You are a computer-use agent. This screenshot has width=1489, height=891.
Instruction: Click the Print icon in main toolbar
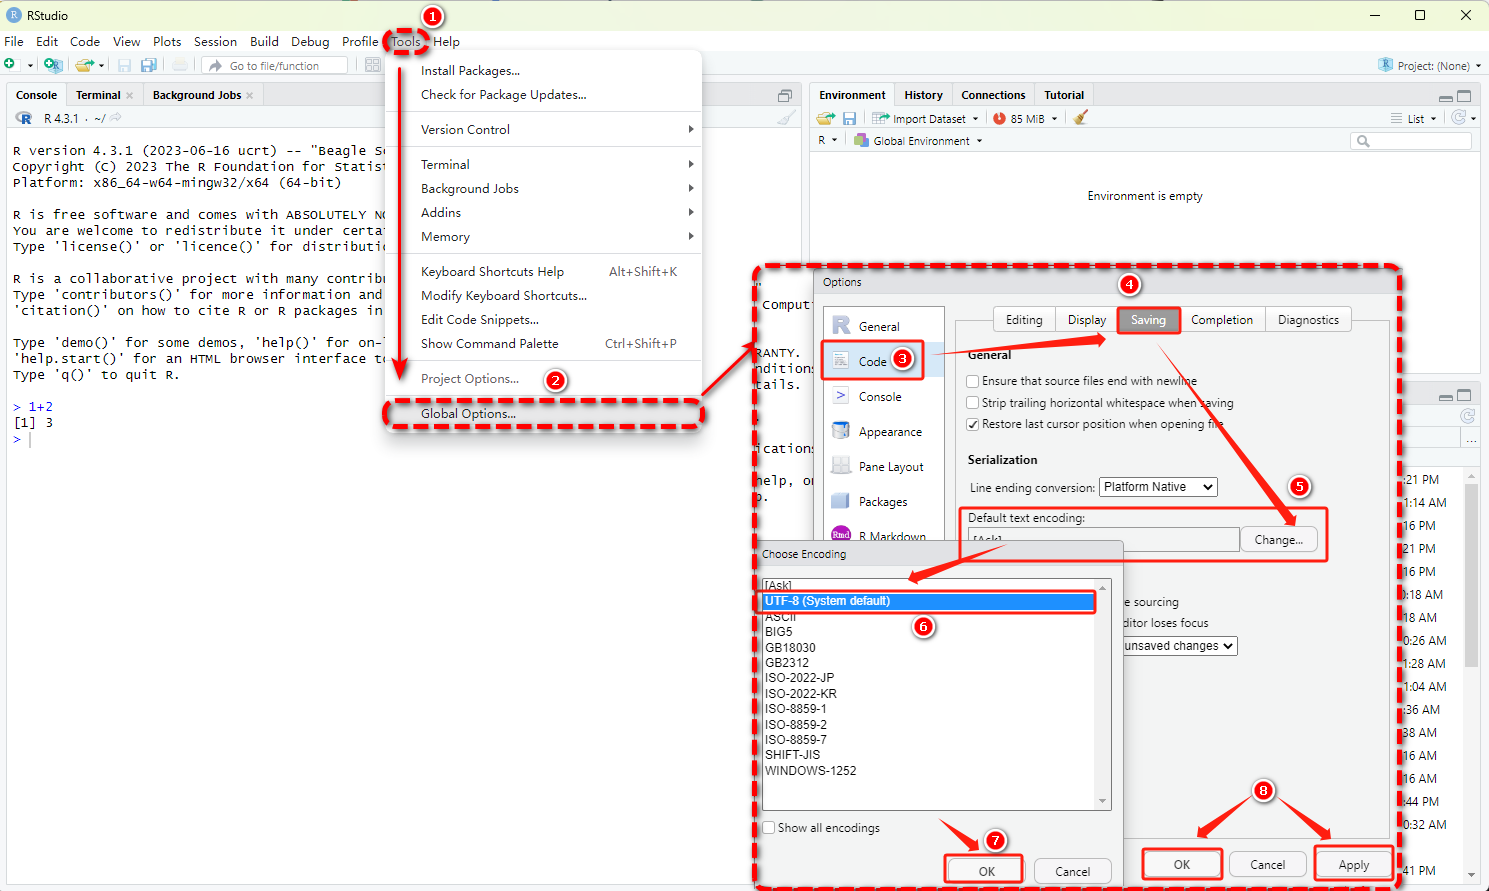180,65
